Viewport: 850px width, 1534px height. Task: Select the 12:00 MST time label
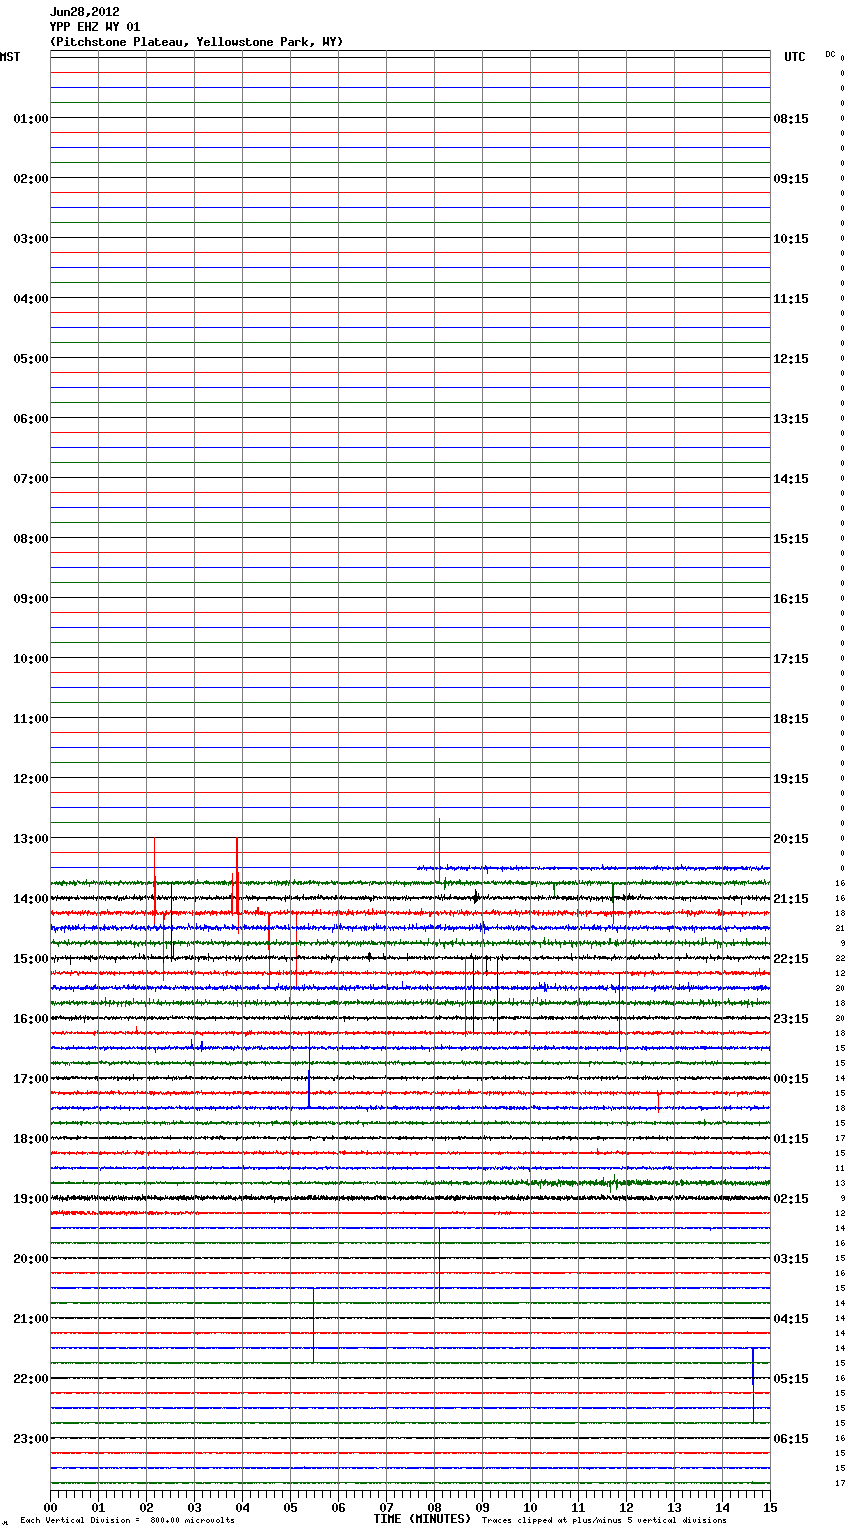click(31, 779)
